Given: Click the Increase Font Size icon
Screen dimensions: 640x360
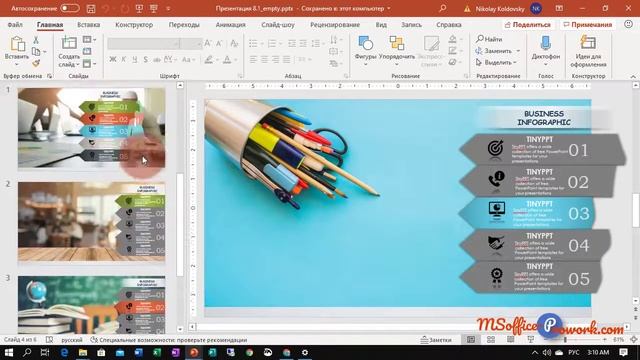Looking at the screenshot, I should pyautogui.click(x=207, y=43).
